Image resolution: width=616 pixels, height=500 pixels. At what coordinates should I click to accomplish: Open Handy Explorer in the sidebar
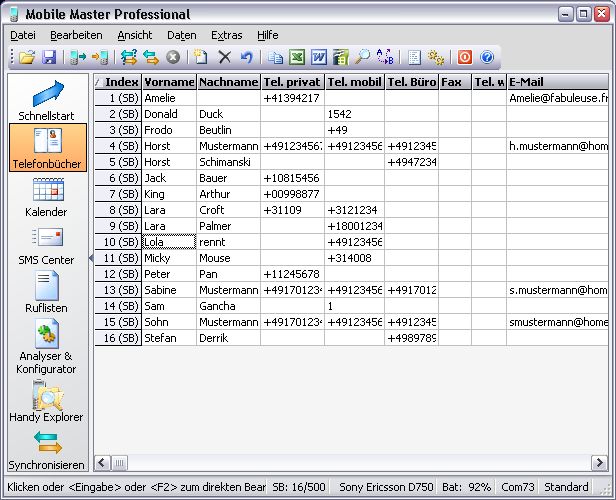click(47, 401)
